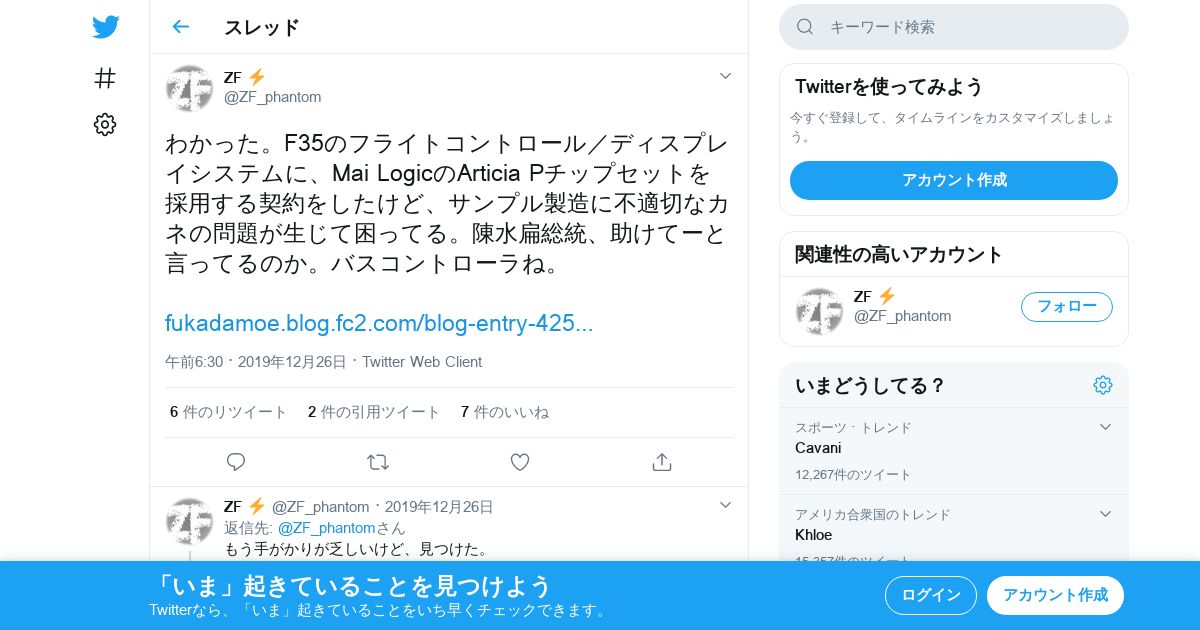Open the trends settings gear icon
Screen dimensions: 1200x630
(x=1103, y=385)
